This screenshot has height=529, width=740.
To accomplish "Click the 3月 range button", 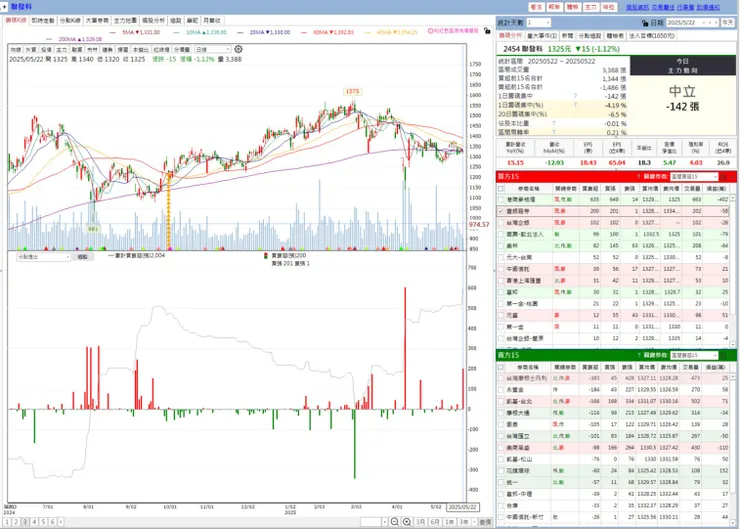I will click(x=420, y=521).
